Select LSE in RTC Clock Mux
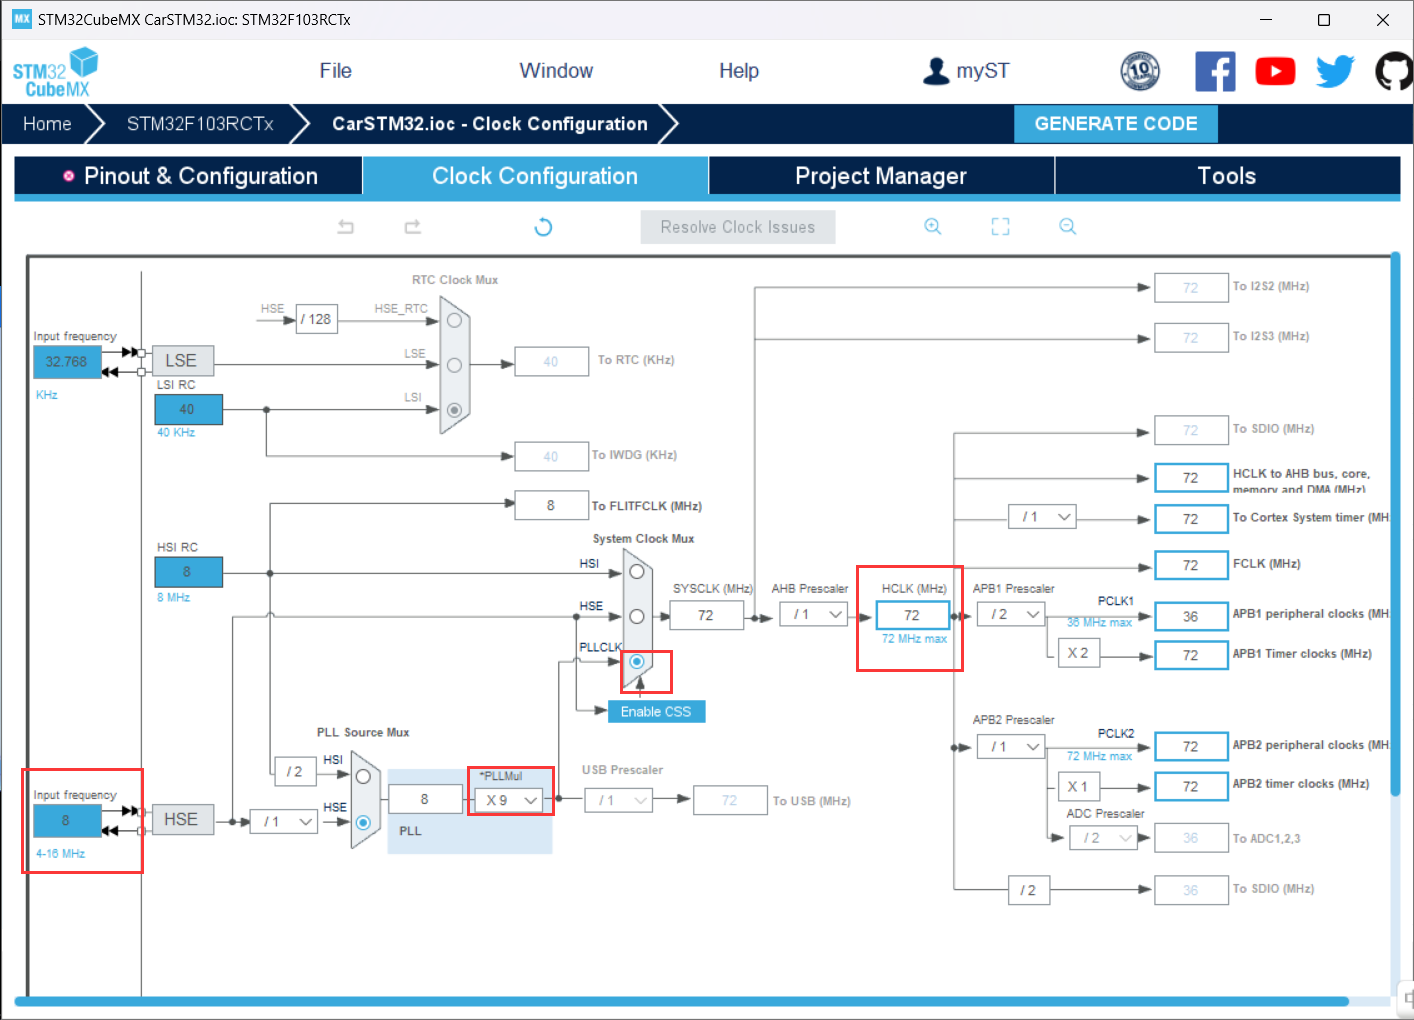The image size is (1414, 1020). pyautogui.click(x=454, y=365)
